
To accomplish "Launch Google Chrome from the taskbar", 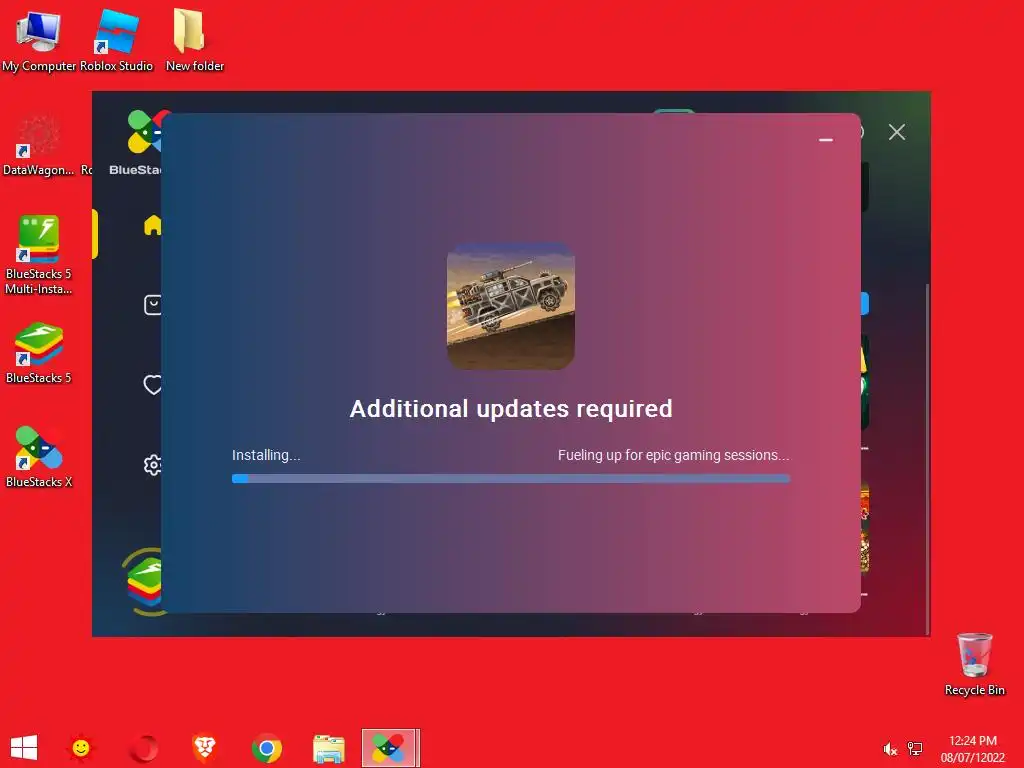I will point(266,748).
